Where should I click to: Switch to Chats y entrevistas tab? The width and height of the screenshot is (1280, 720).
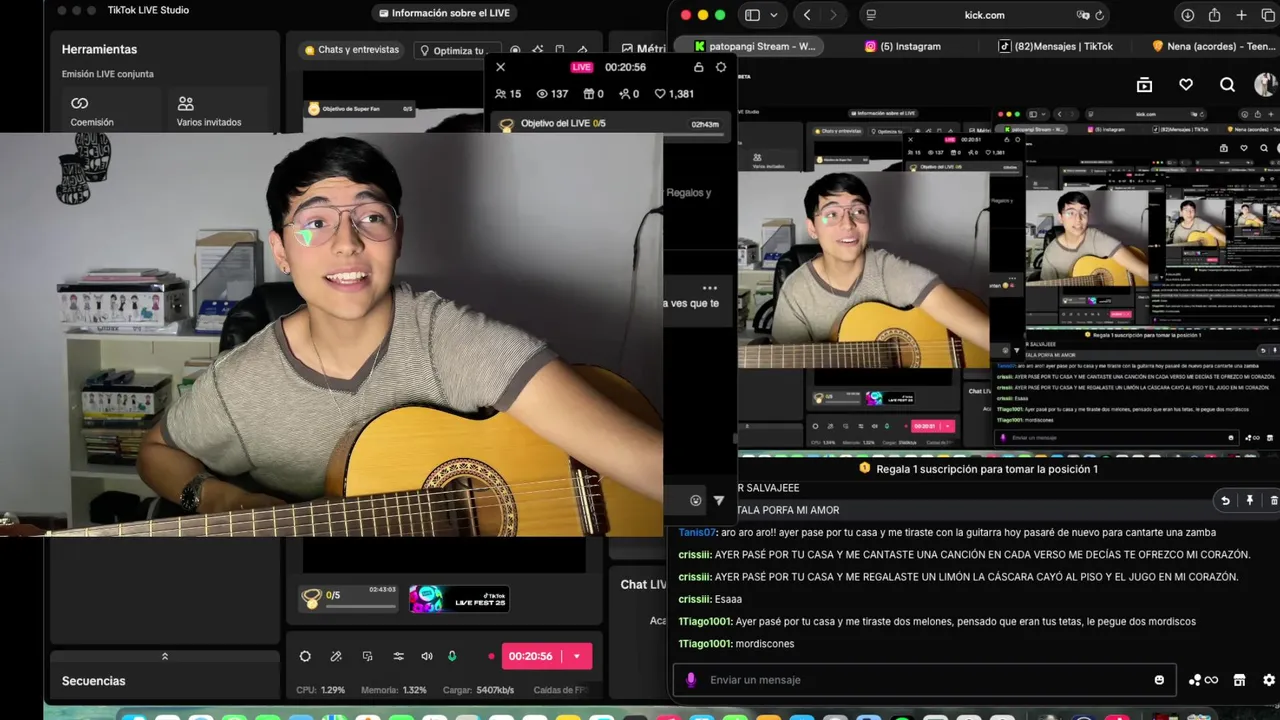tap(352, 50)
